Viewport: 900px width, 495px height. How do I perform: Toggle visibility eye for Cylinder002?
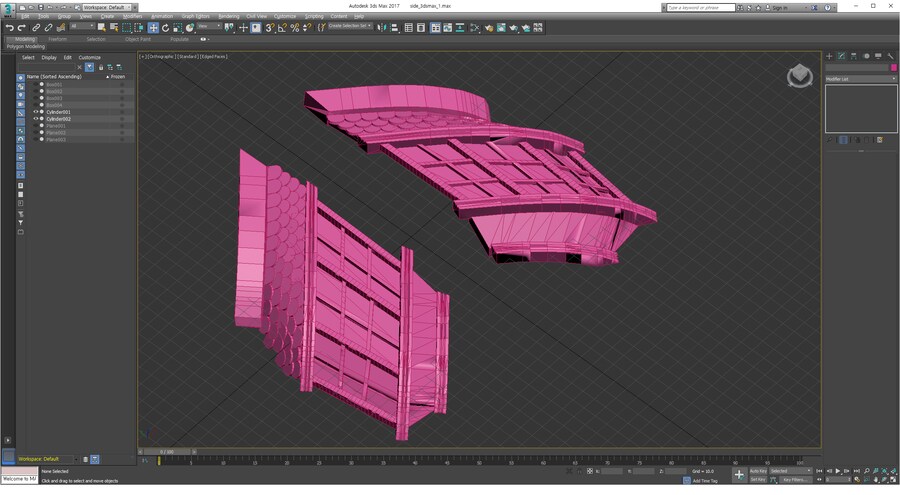[x=36, y=119]
